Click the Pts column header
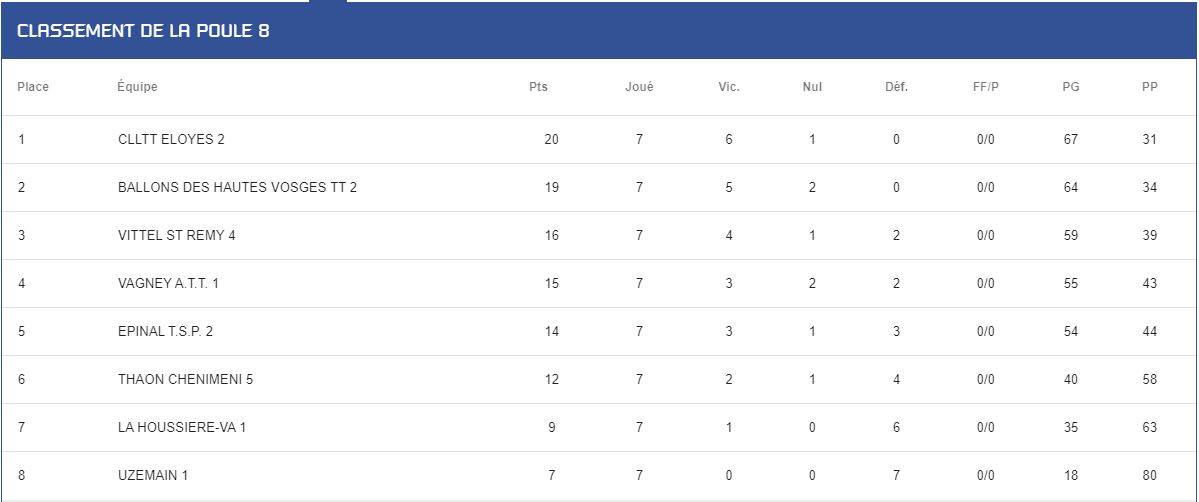 click(538, 87)
